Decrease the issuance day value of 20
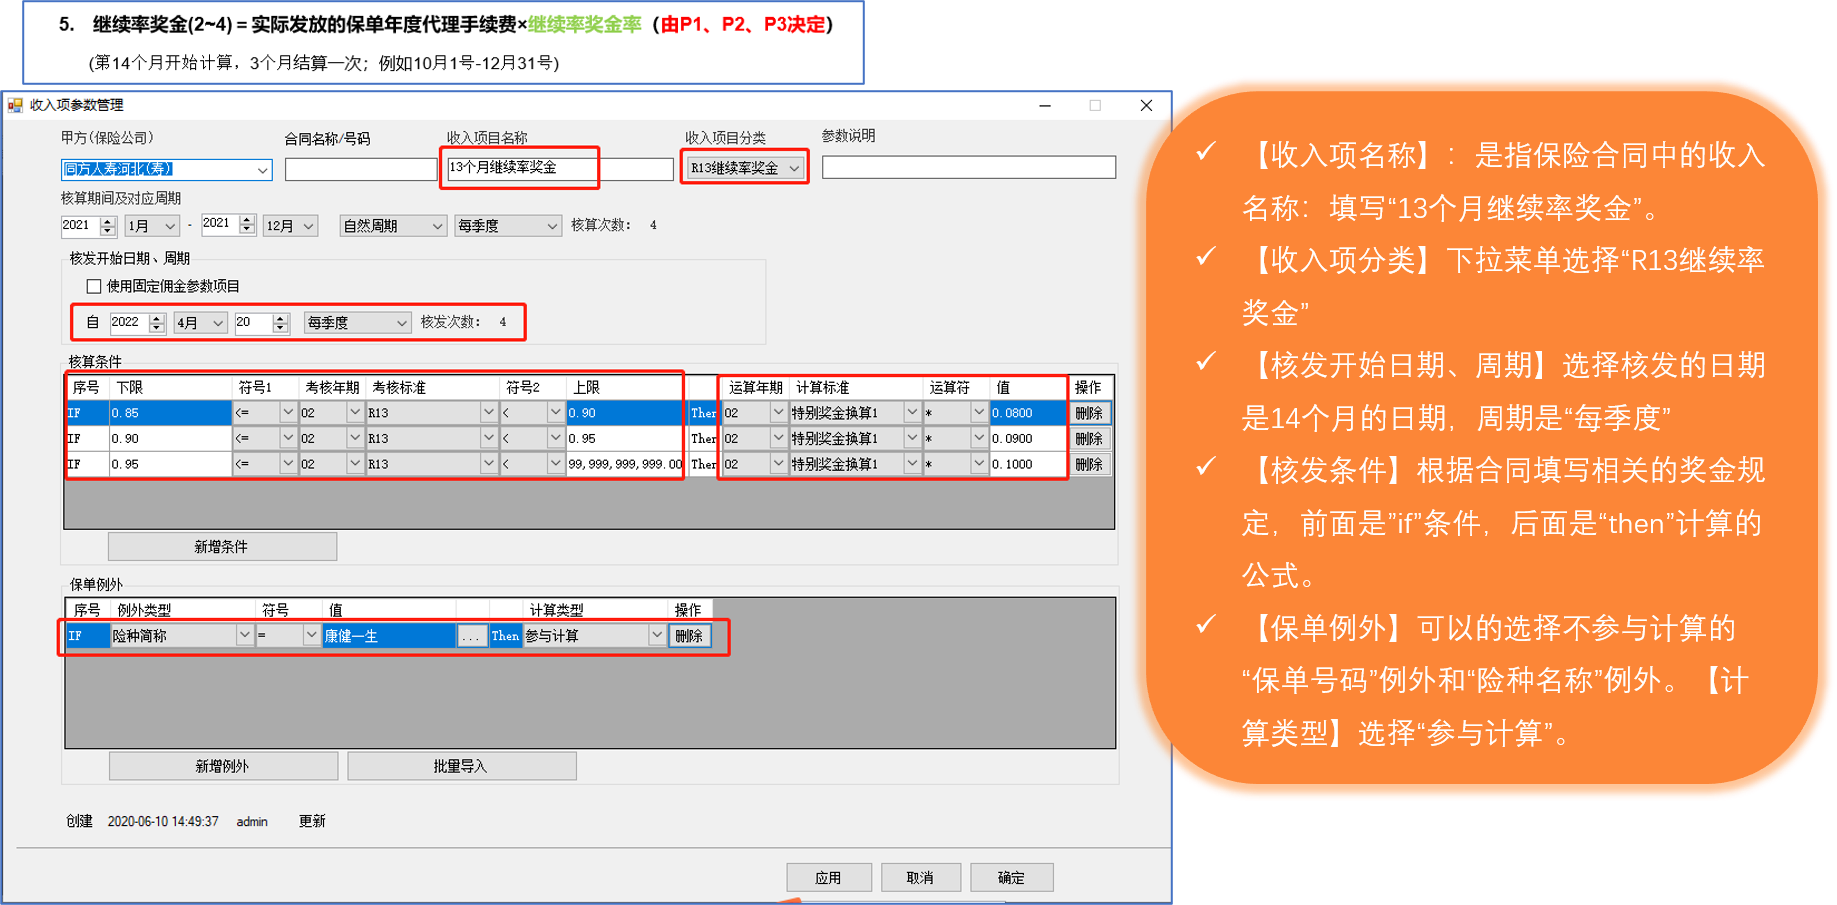The image size is (1837, 905). pyautogui.click(x=281, y=328)
